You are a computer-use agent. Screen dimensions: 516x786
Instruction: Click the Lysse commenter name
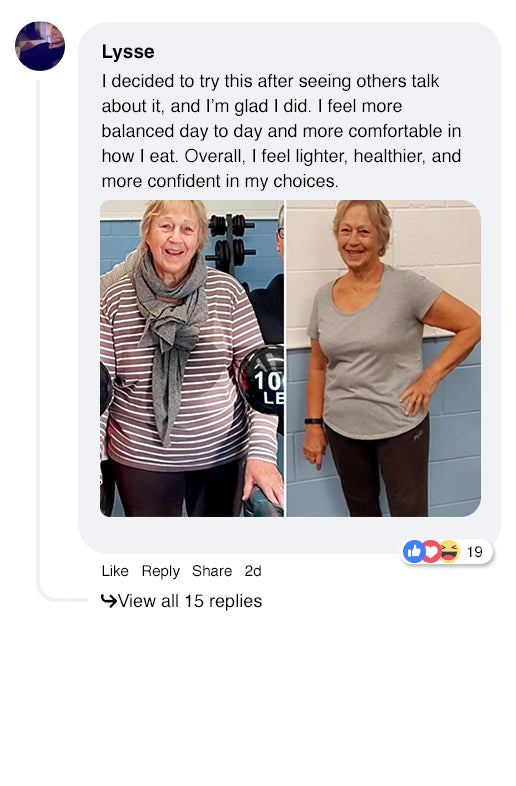[128, 52]
